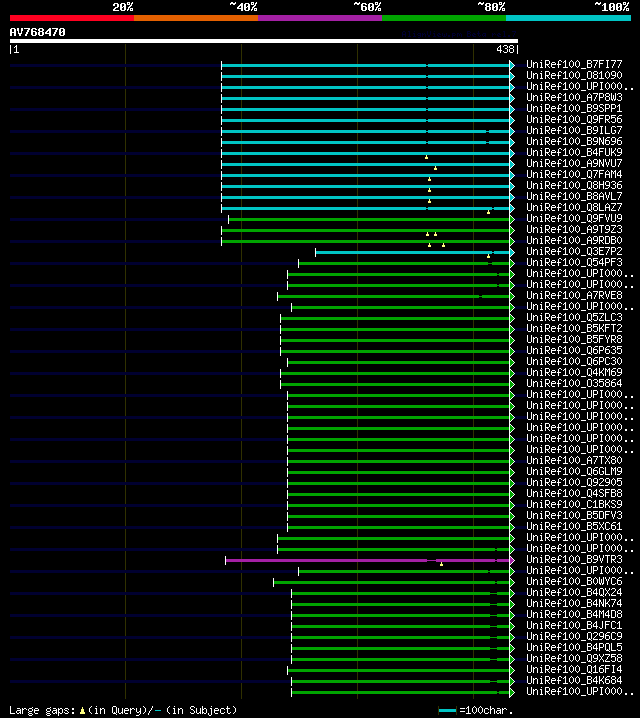Click the cyan 100char scale legend bar
Image resolution: width=640 pixels, height=718 pixels.
coord(448,711)
